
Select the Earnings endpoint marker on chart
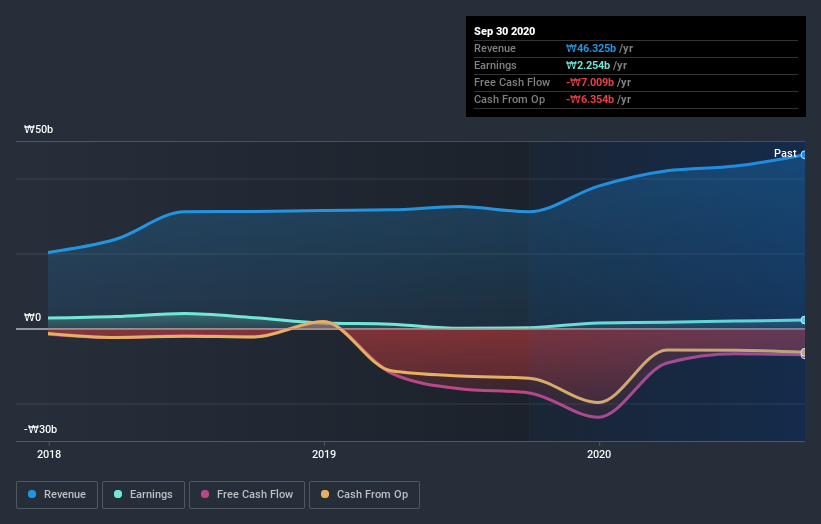pos(804,320)
